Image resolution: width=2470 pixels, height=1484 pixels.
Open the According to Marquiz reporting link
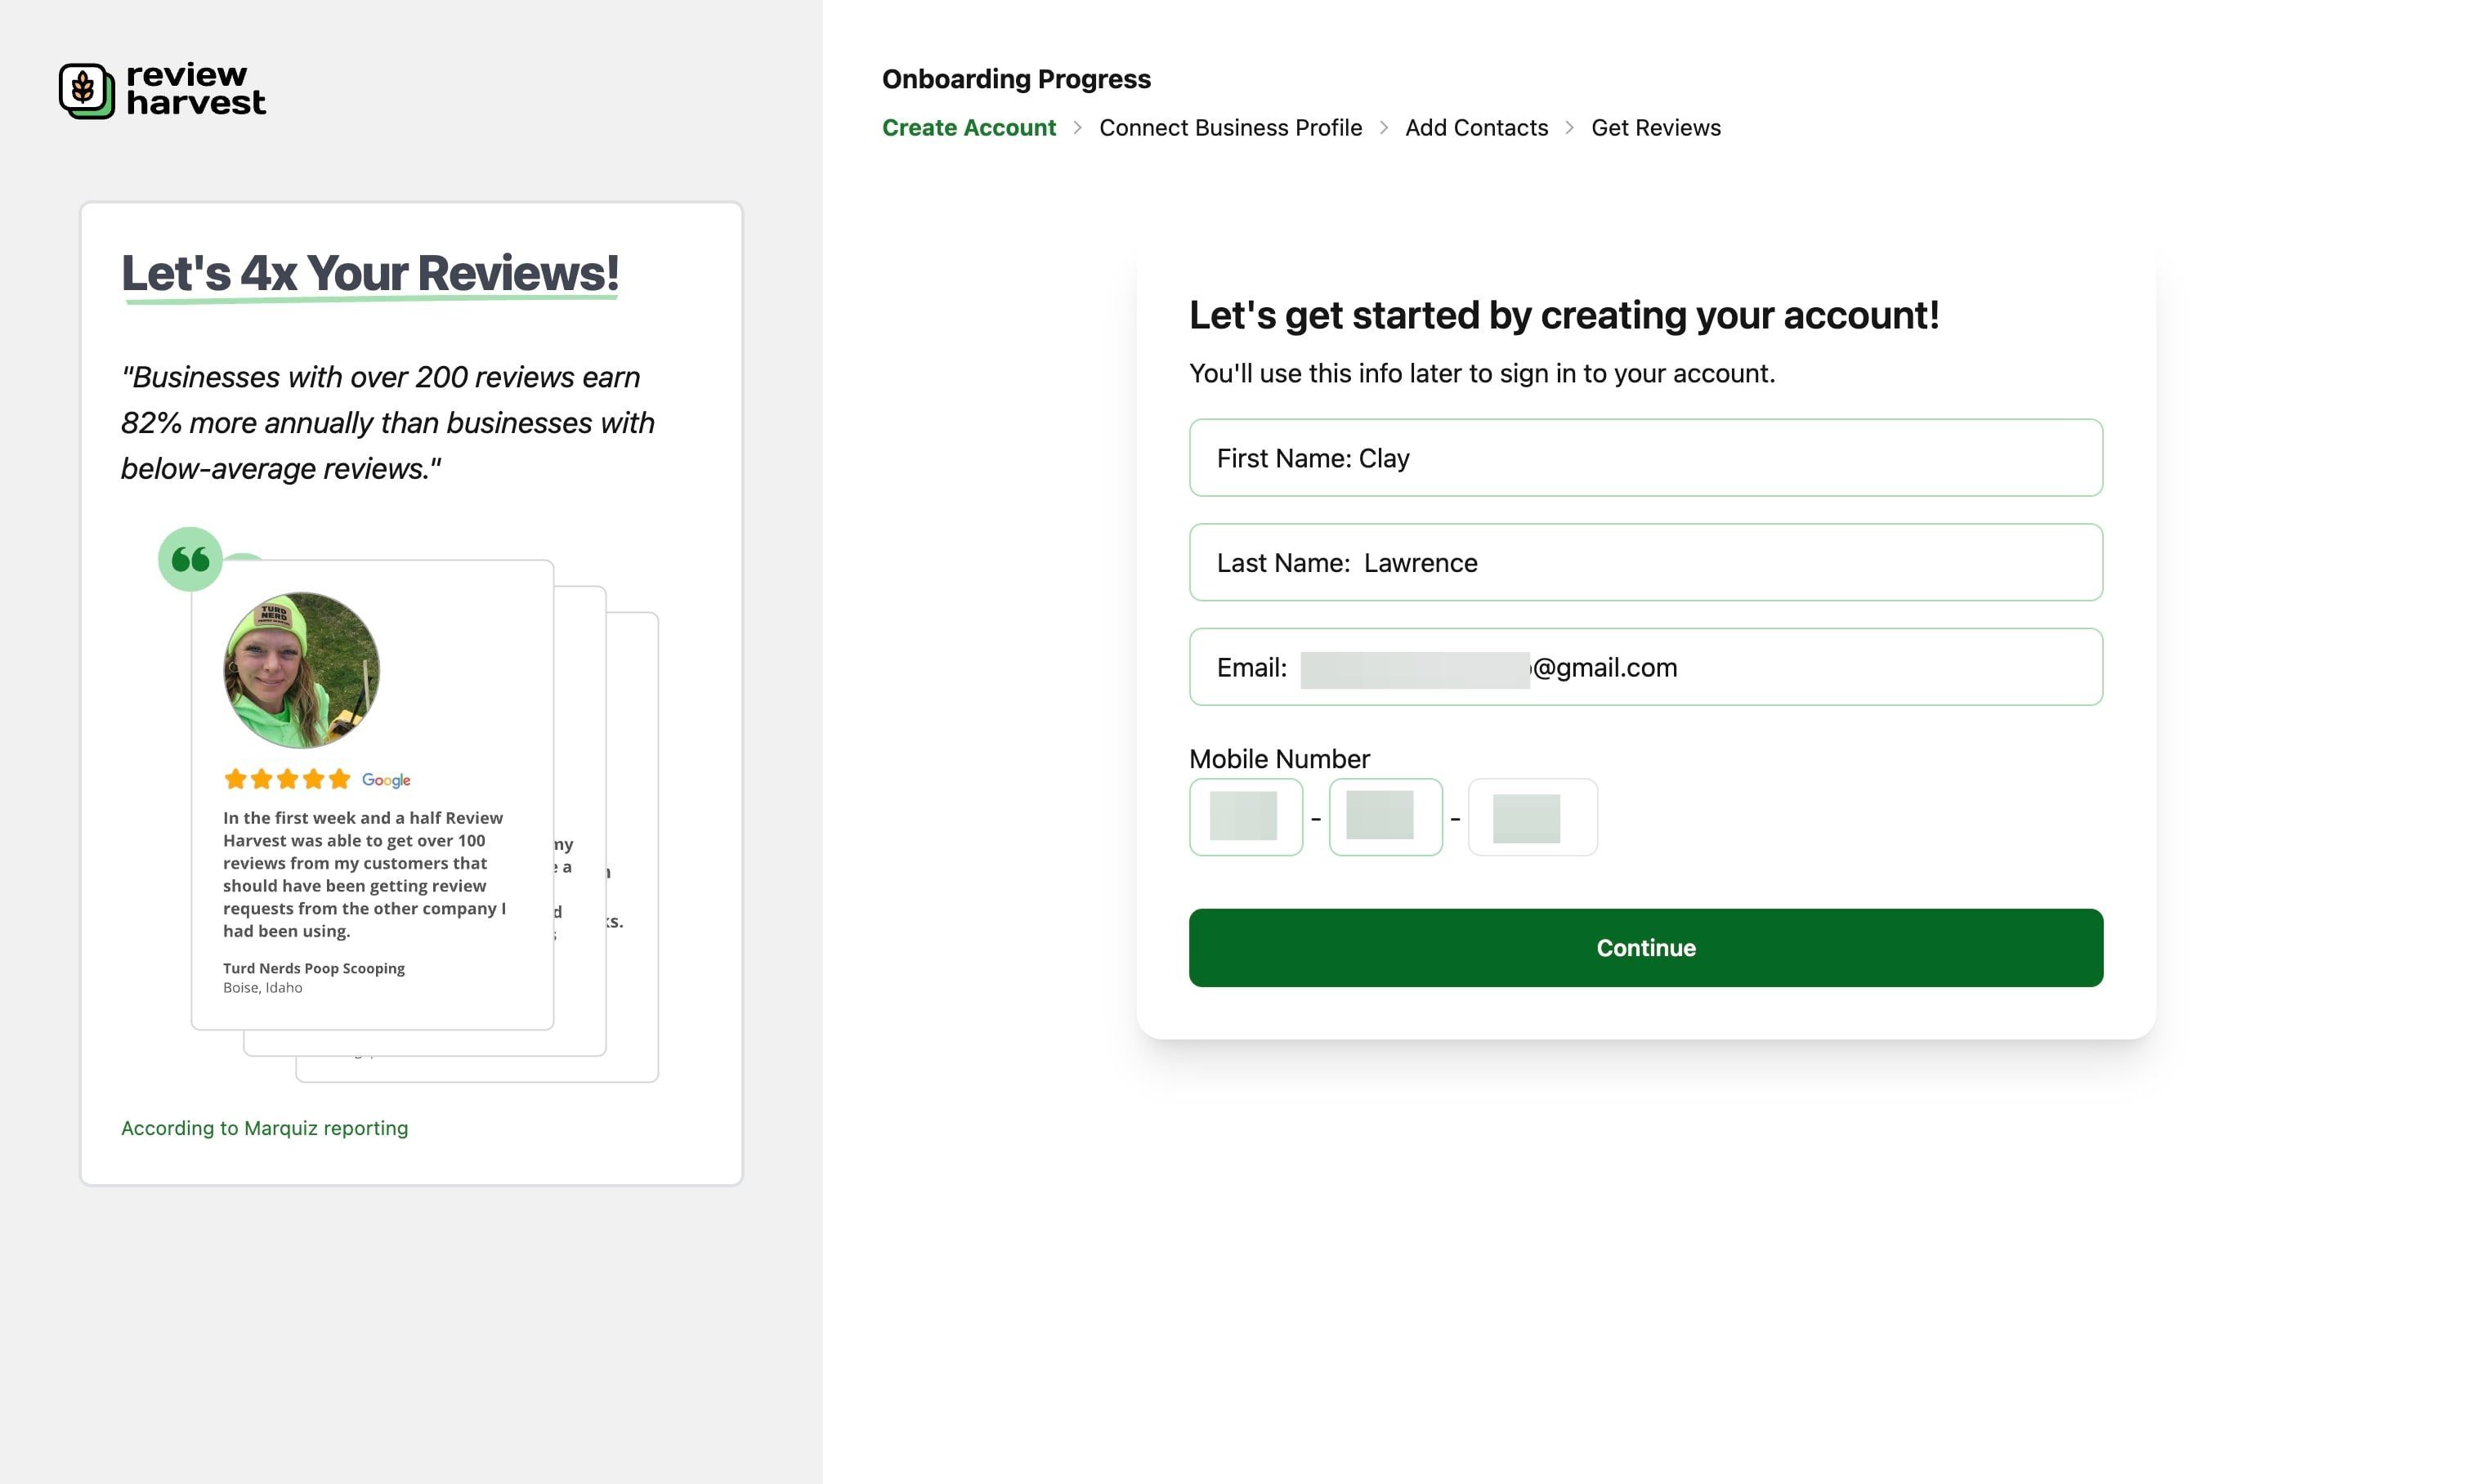pyautogui.click(x=264, y=1128)
